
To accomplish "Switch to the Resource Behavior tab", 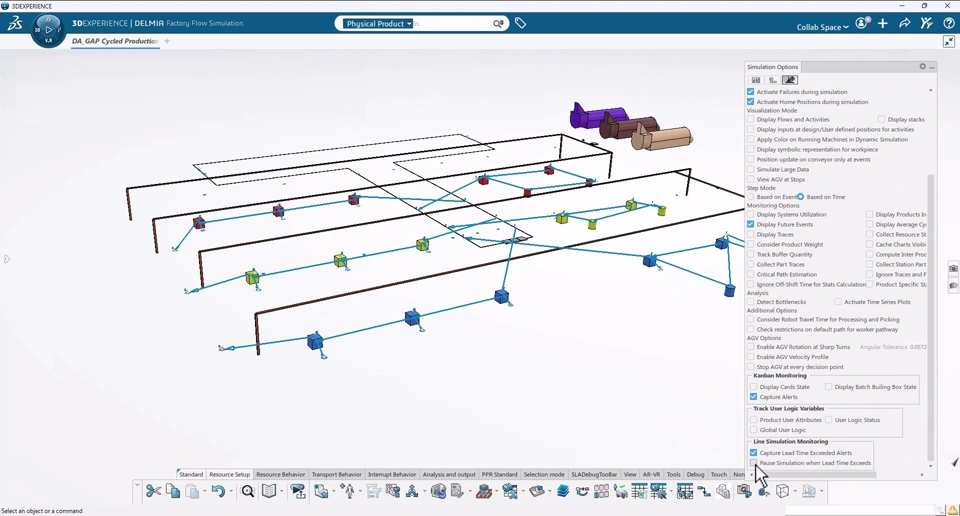I will (x=280, y=474).
